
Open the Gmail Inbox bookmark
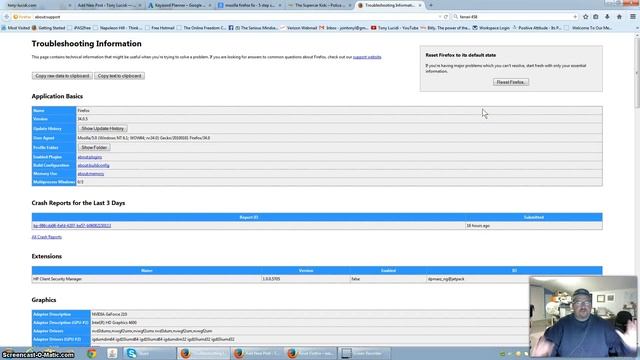coord(343,28)
